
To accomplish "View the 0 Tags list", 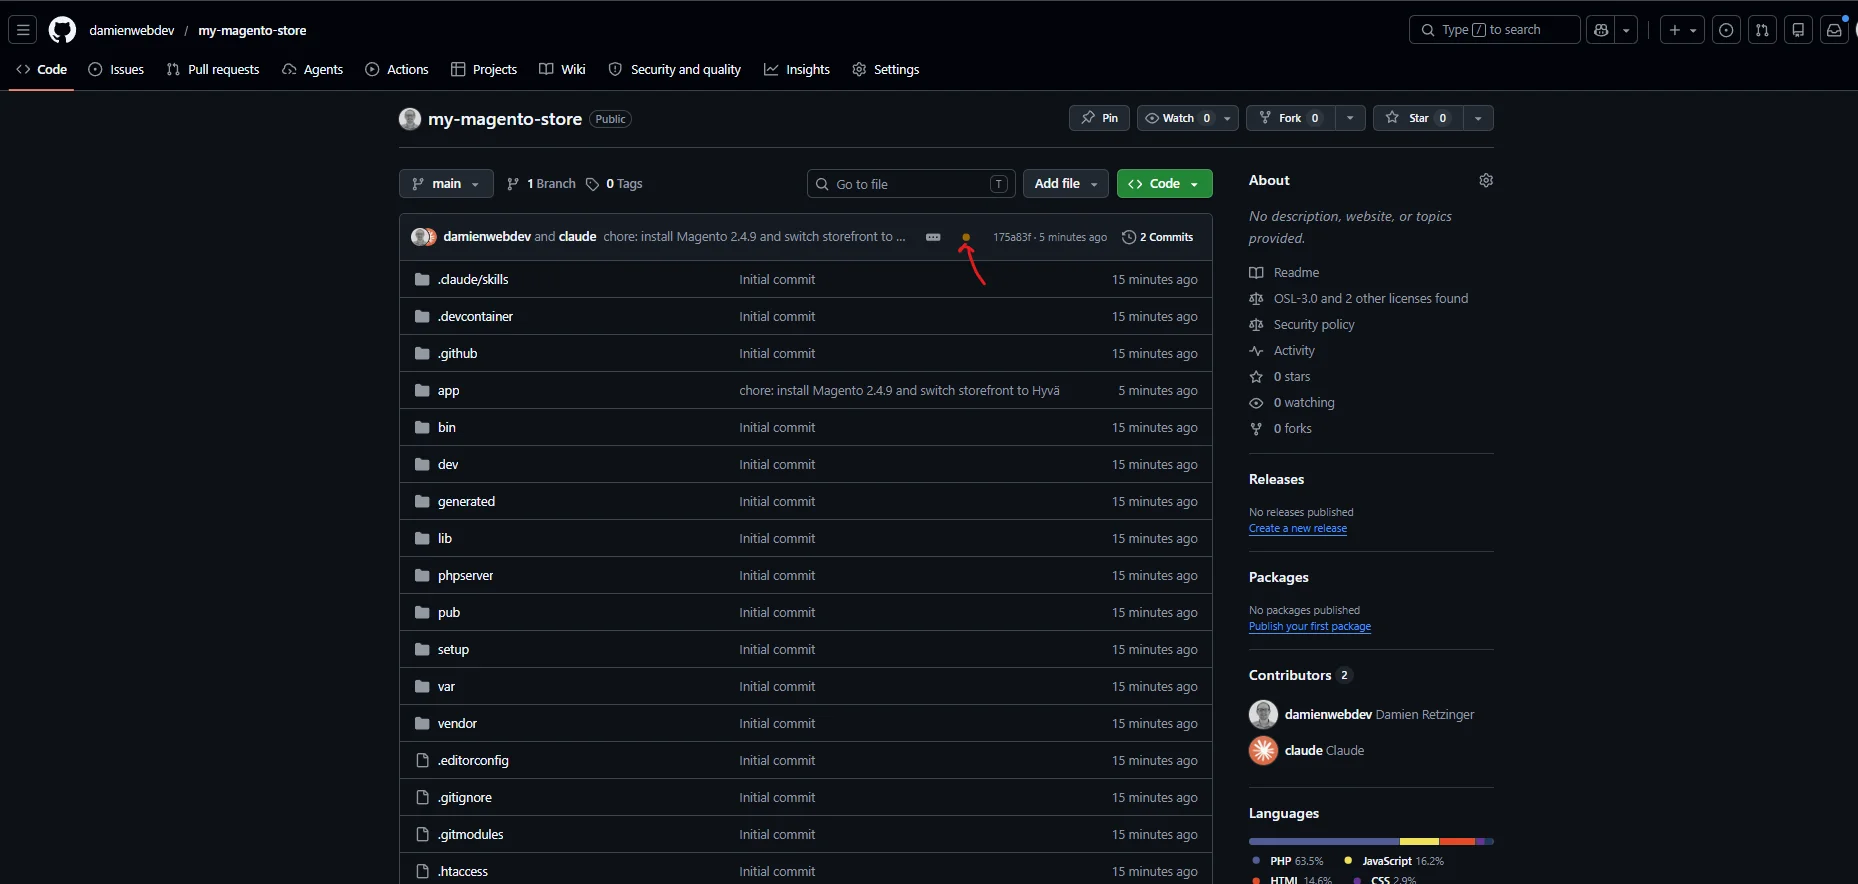I will click(614, 184).
